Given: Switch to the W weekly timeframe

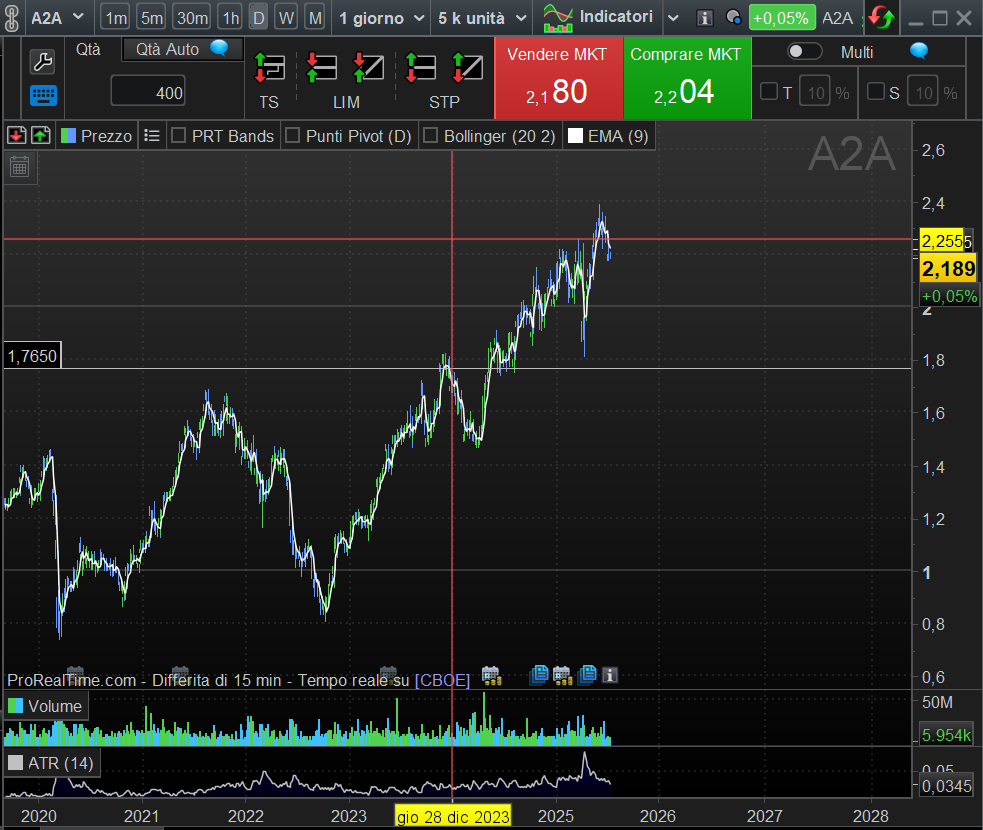Looking at the screenshot, I should pos(286,18).
